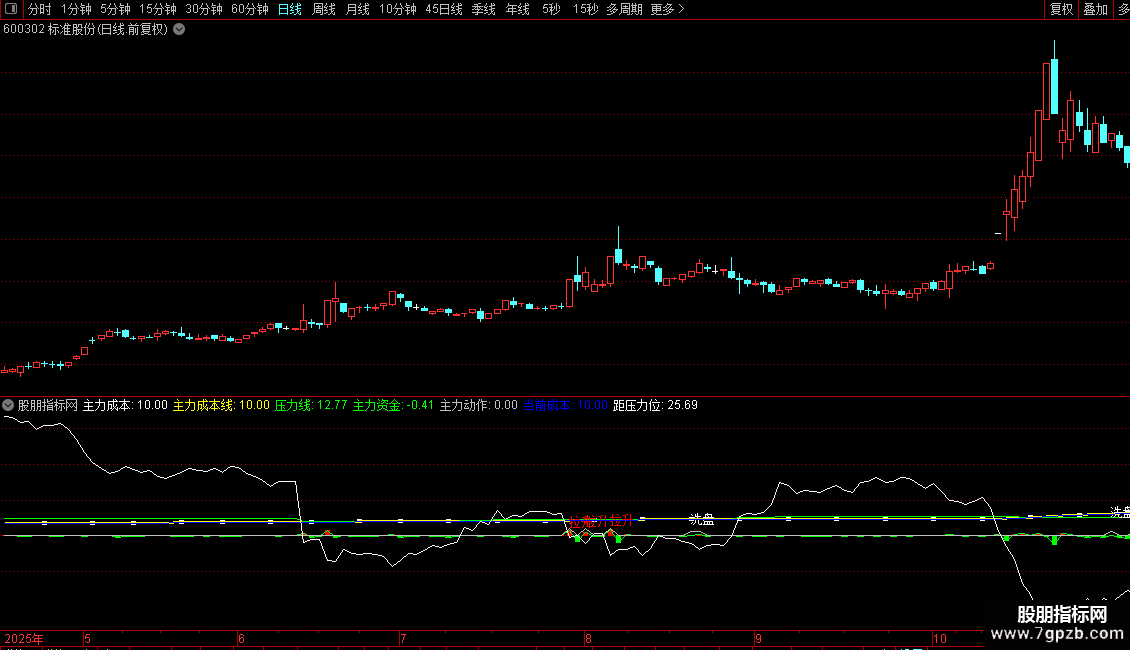
Task: Choose the 15分钟 period
Action: coord(157,9)
